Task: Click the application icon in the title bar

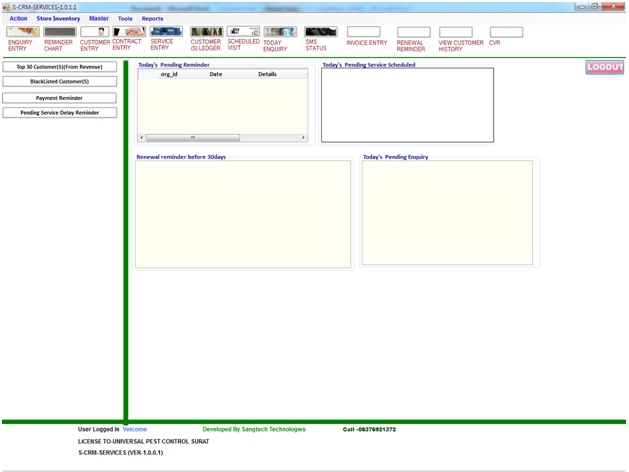Action: [6, 7]
